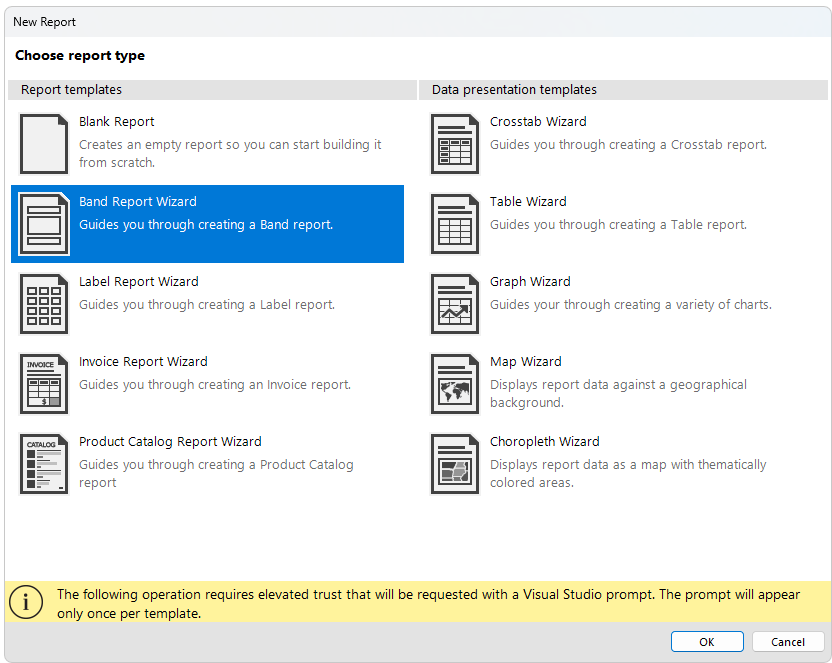The image size is (832, 663).
Task: Choose the Blank Report template entry
Action: pos(207,143)
